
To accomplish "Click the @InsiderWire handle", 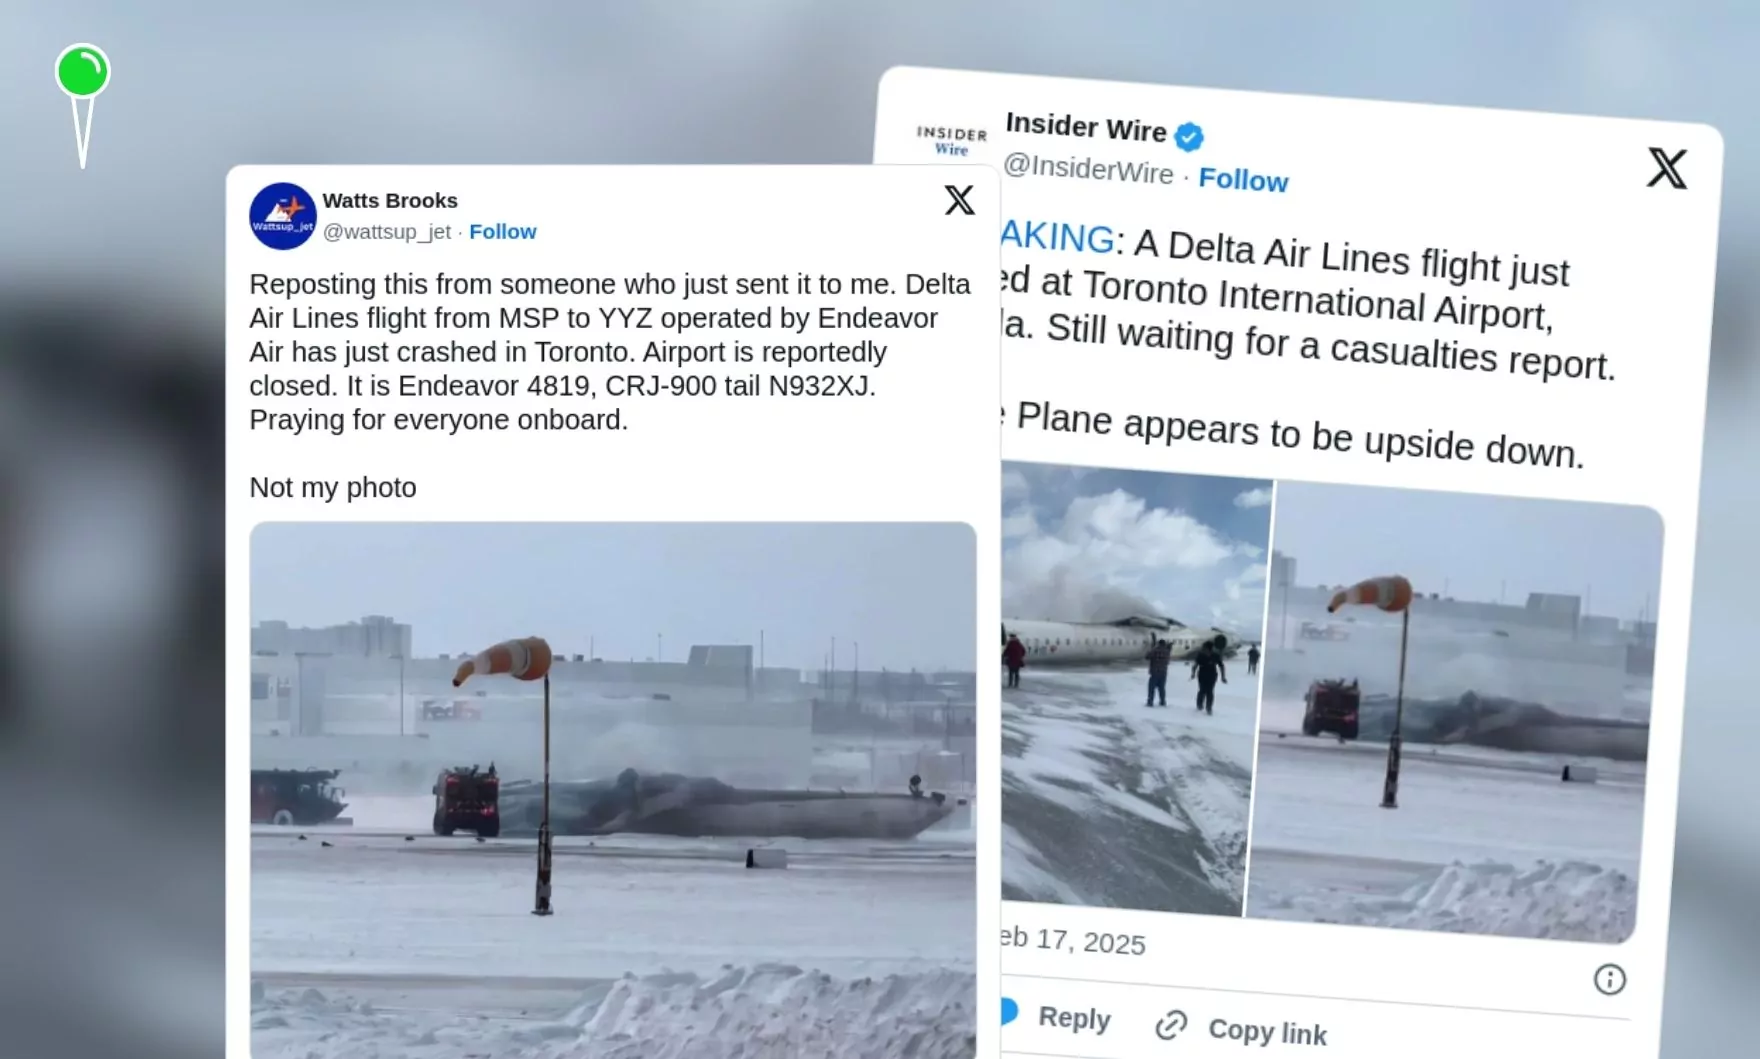I will 1088,169.
